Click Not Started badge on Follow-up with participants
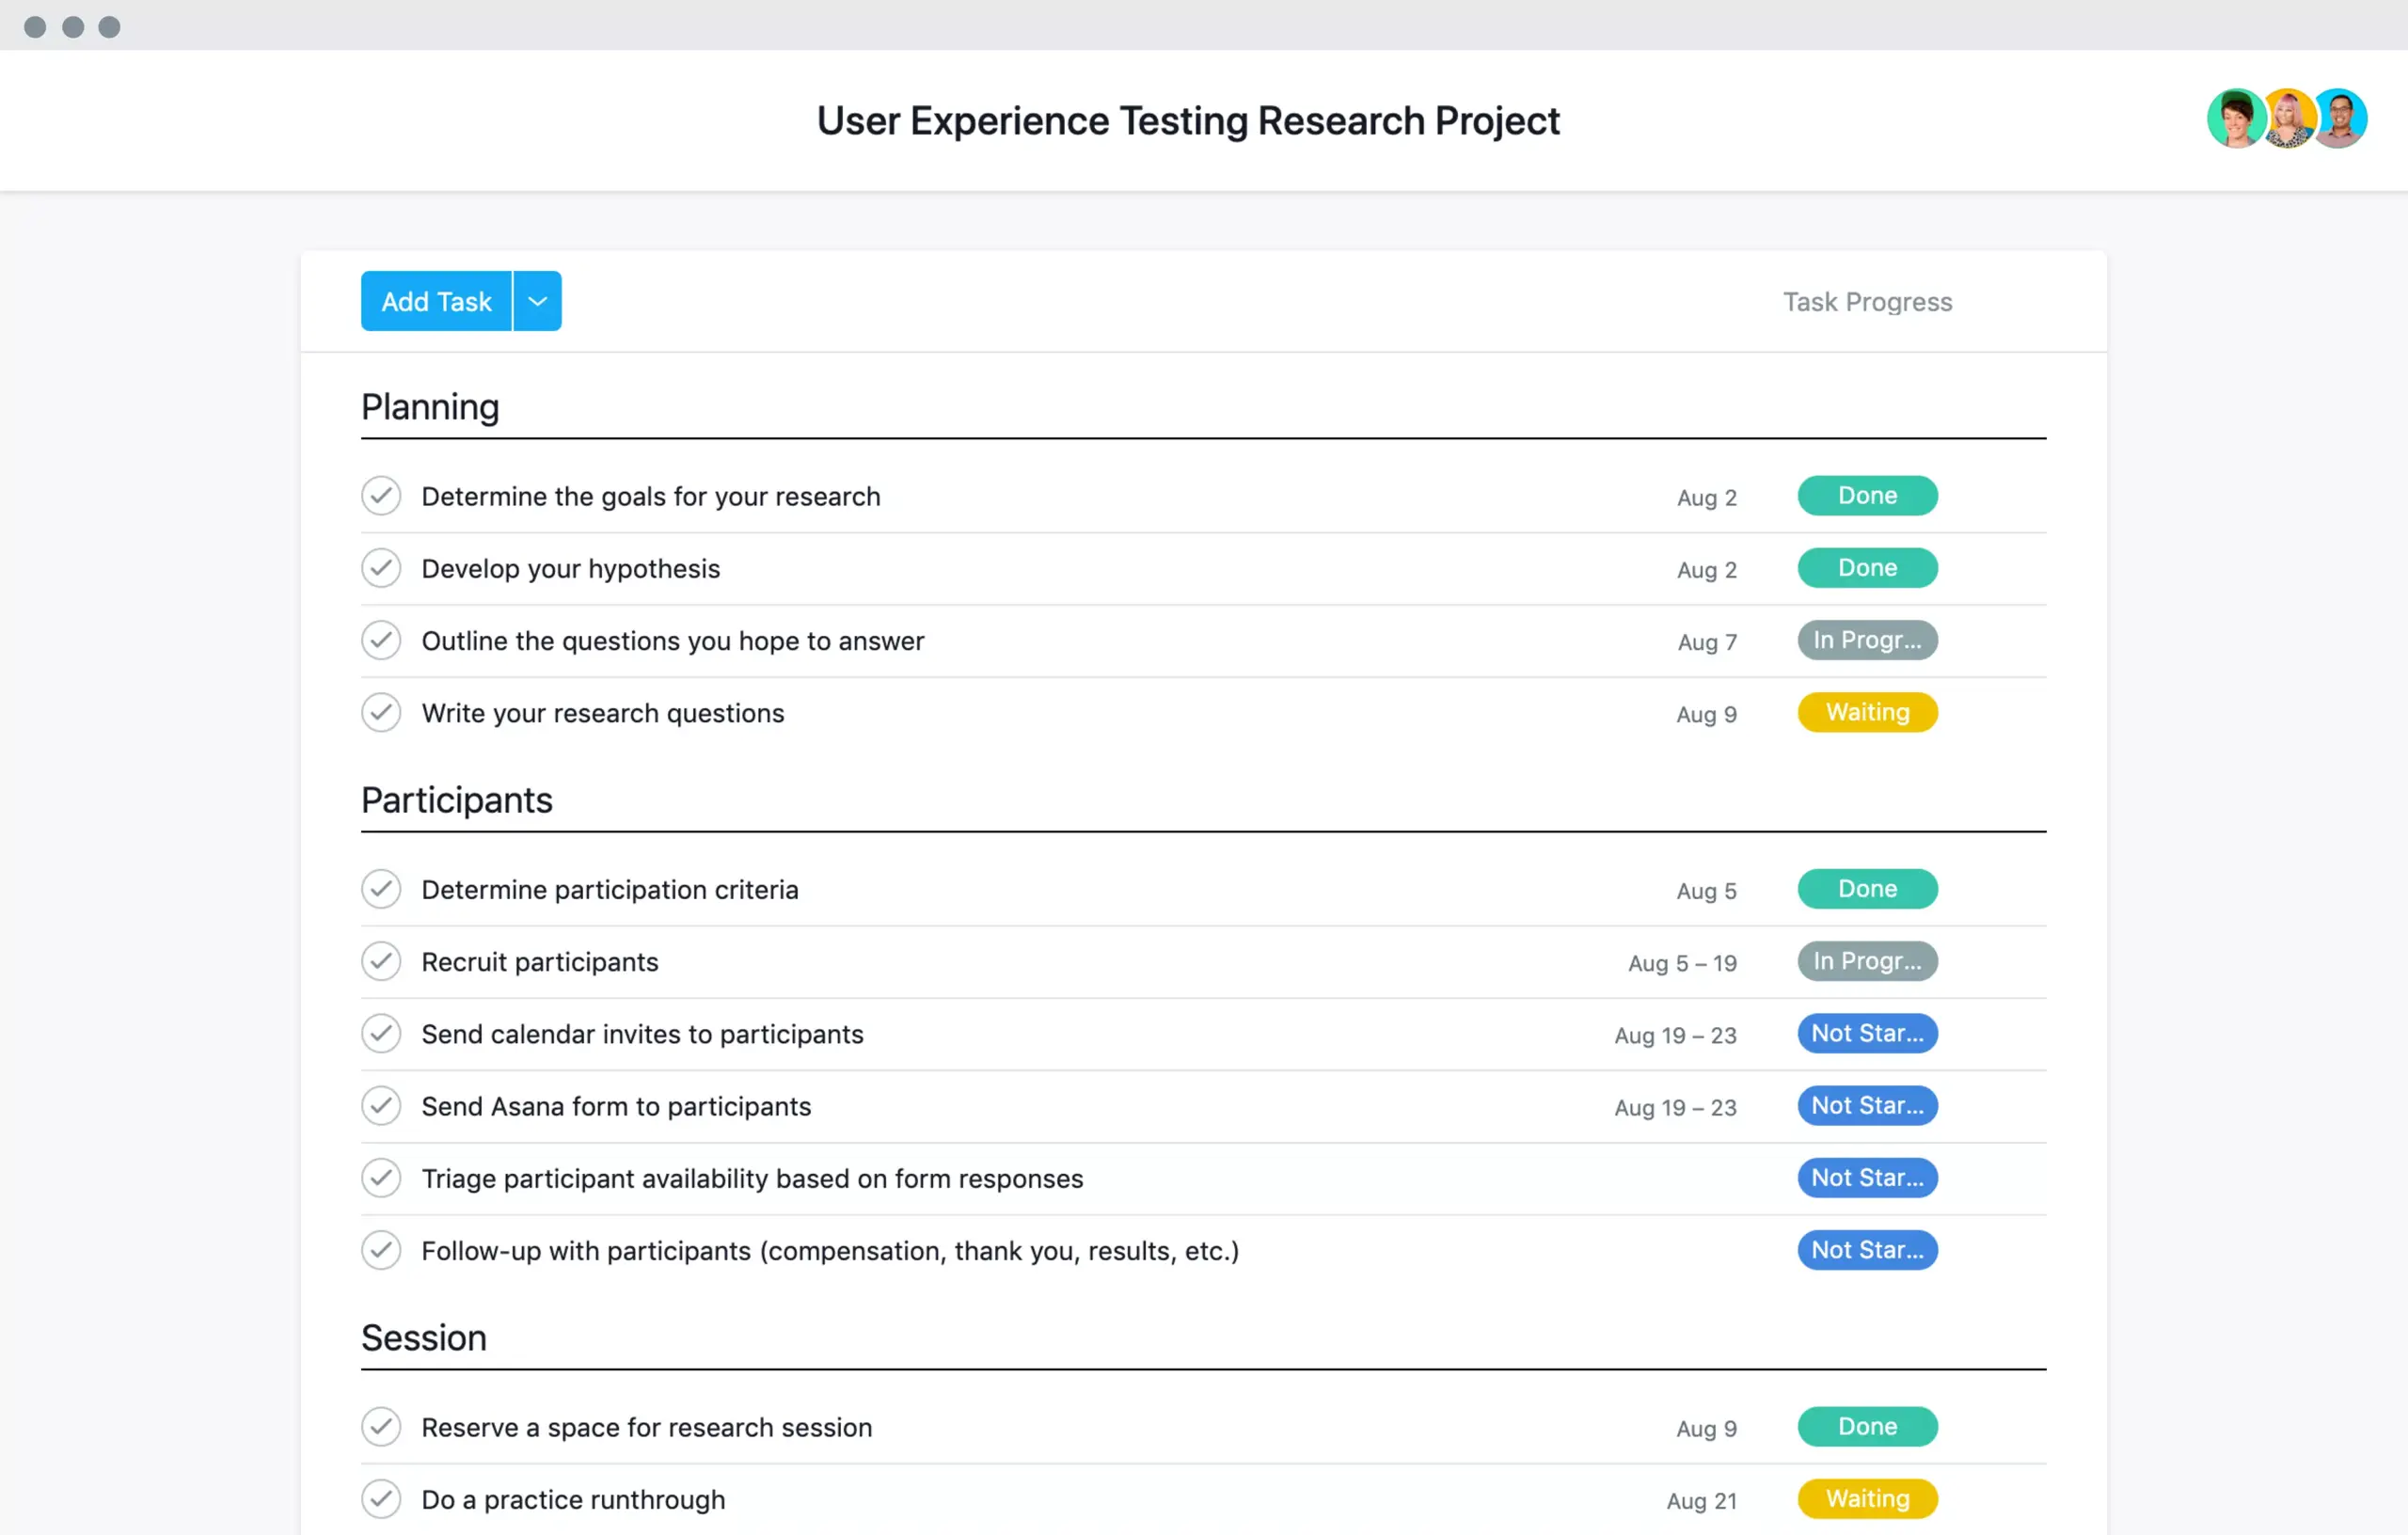Screen dimensions: 2408x1535 click(1865, 1249)
